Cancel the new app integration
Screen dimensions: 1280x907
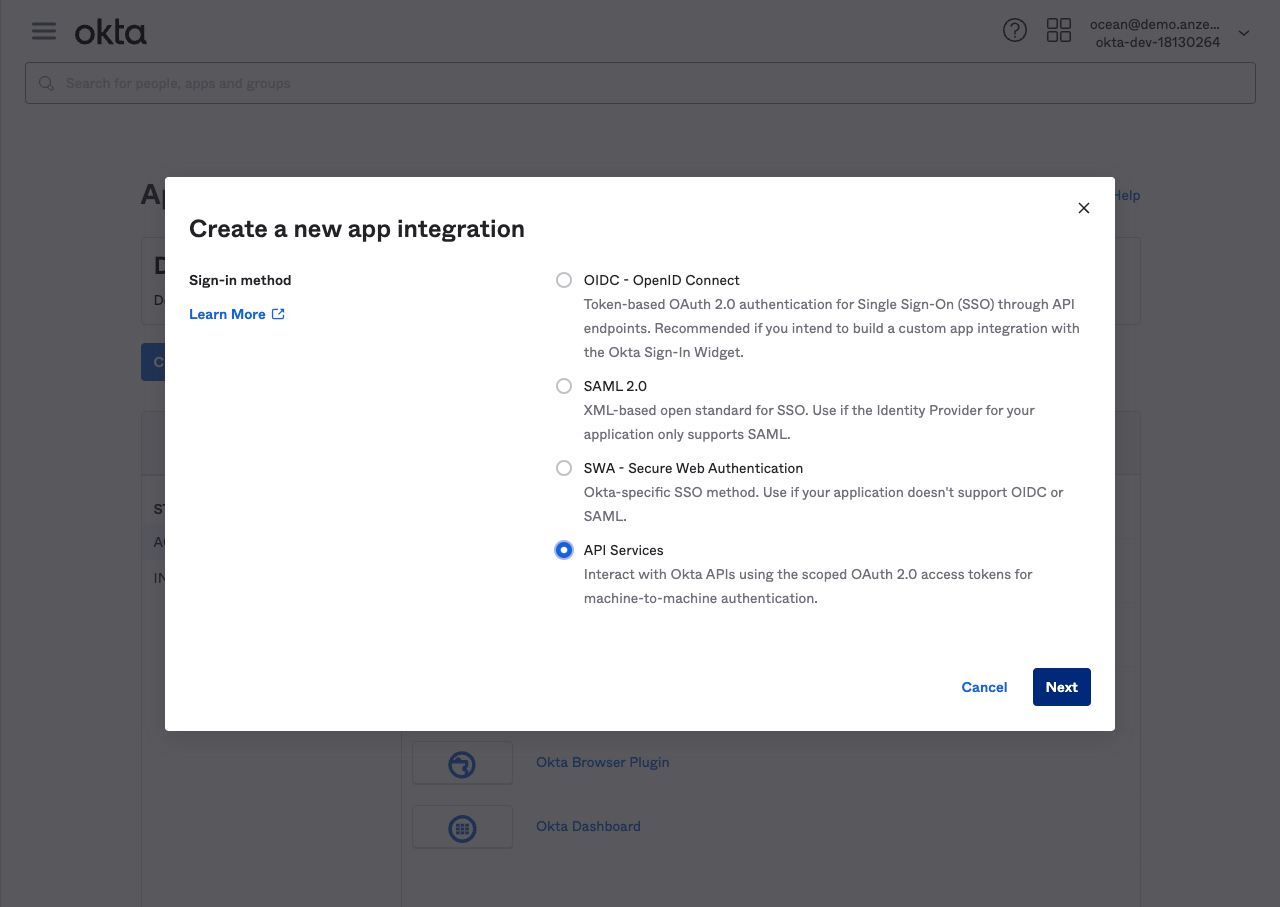point(984,687)
